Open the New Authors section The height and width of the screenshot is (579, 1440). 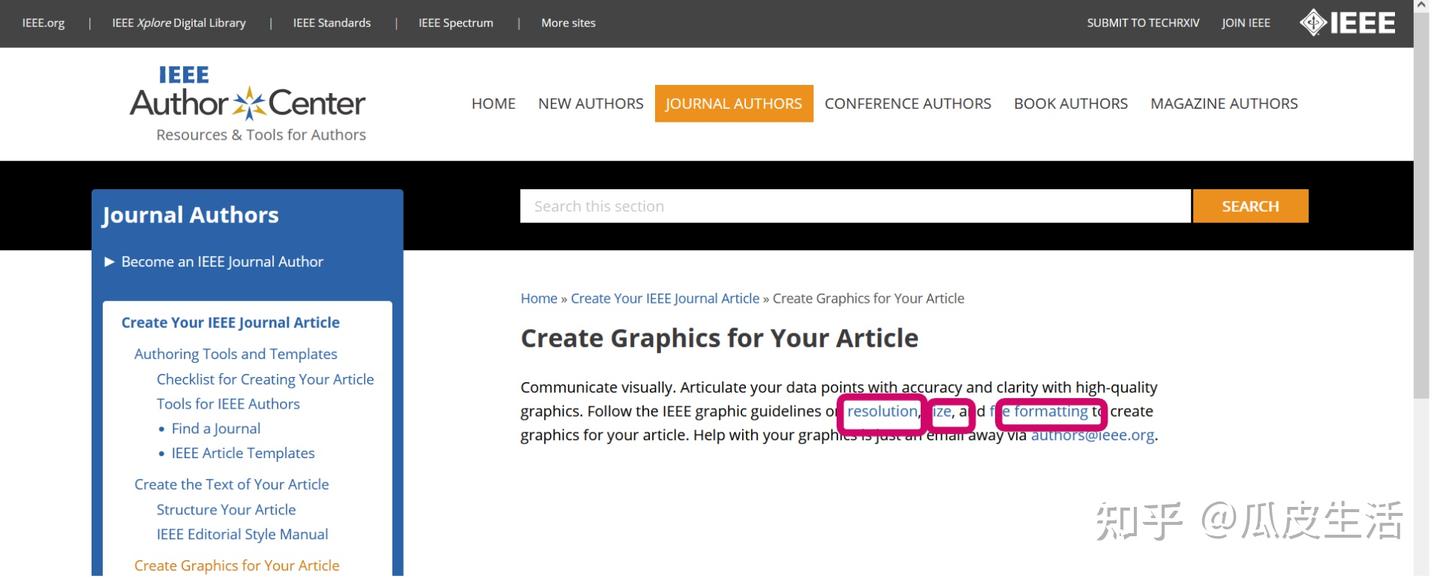(590, 104)
